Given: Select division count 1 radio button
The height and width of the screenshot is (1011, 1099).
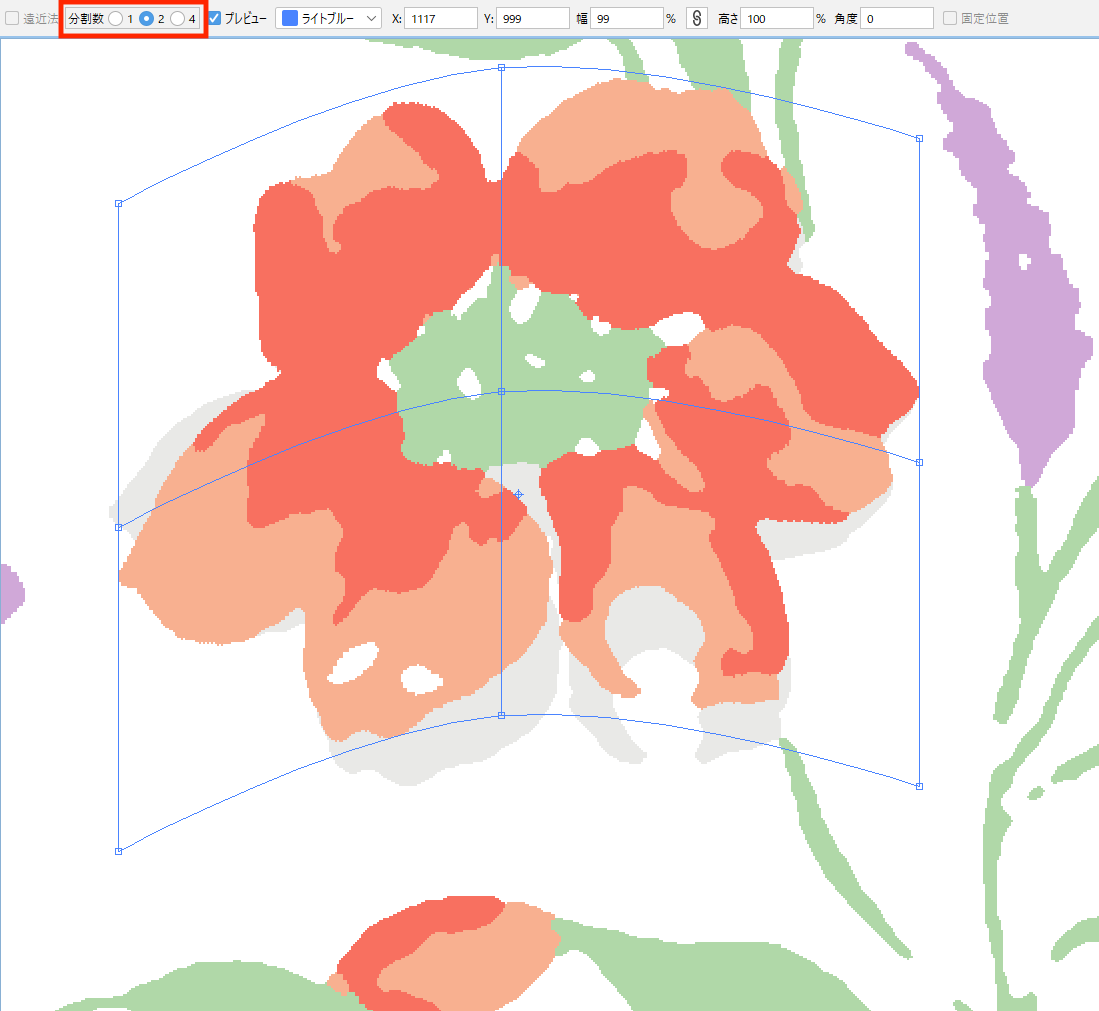Looking at the screenshot, I should [x=116, y=19].
